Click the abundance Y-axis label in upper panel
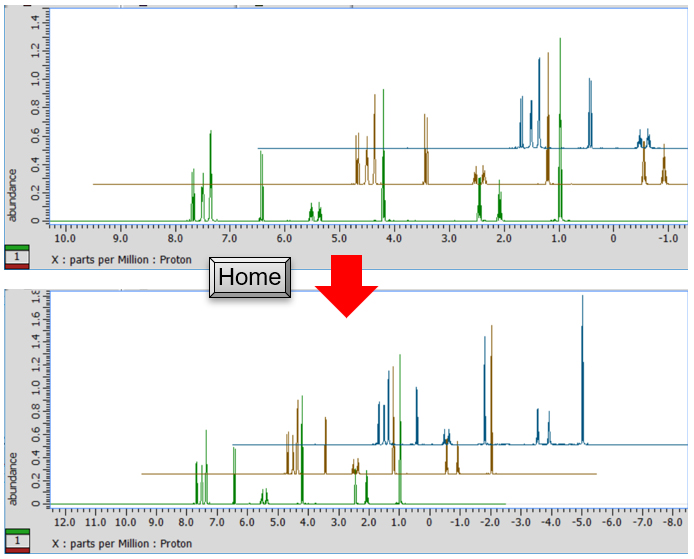 [x=13, y=195]
